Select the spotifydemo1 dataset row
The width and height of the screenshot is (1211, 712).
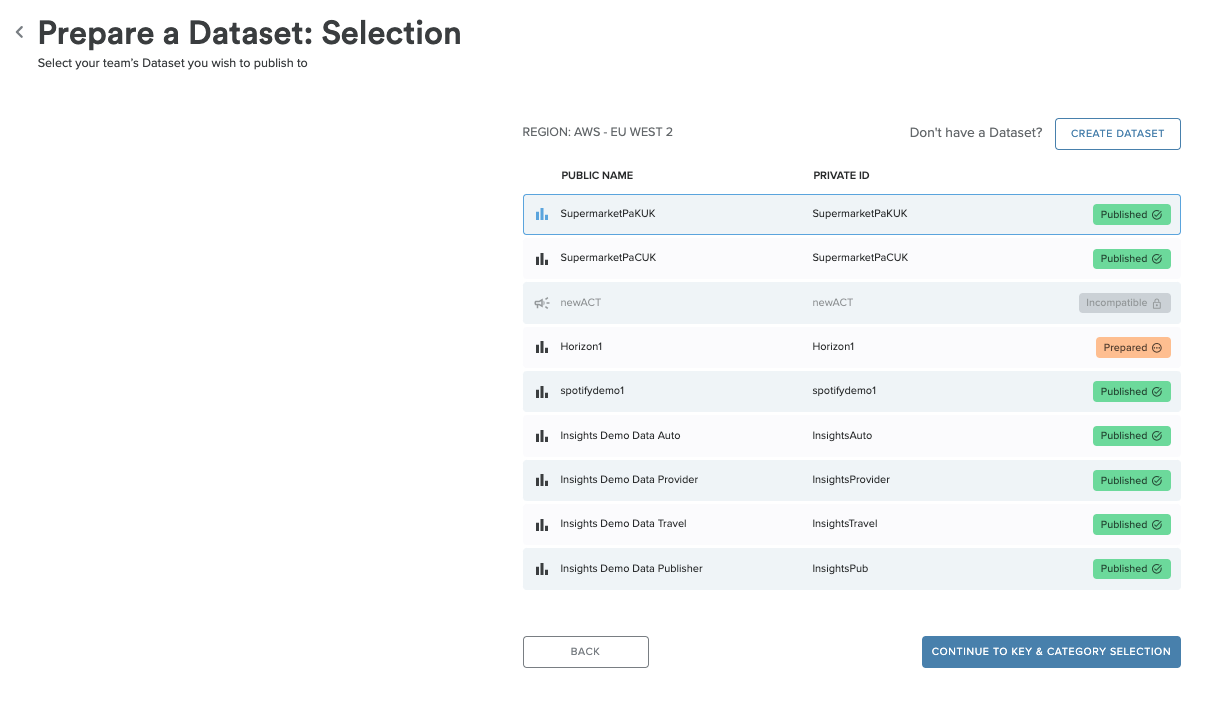tap(750, 391)
